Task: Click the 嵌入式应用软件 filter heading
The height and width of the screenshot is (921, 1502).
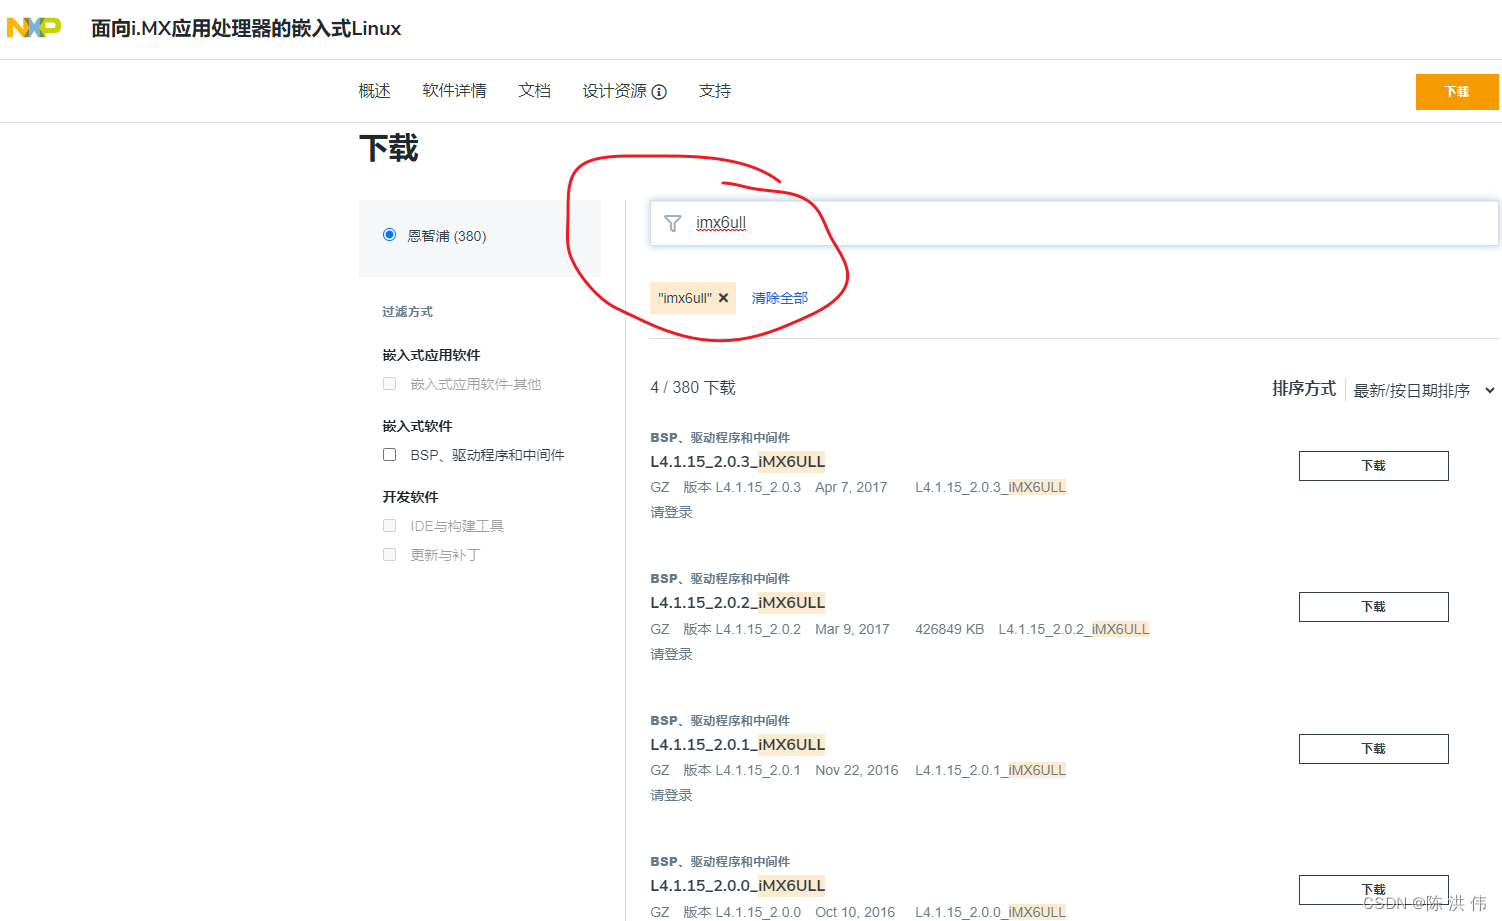Action: 431,355
